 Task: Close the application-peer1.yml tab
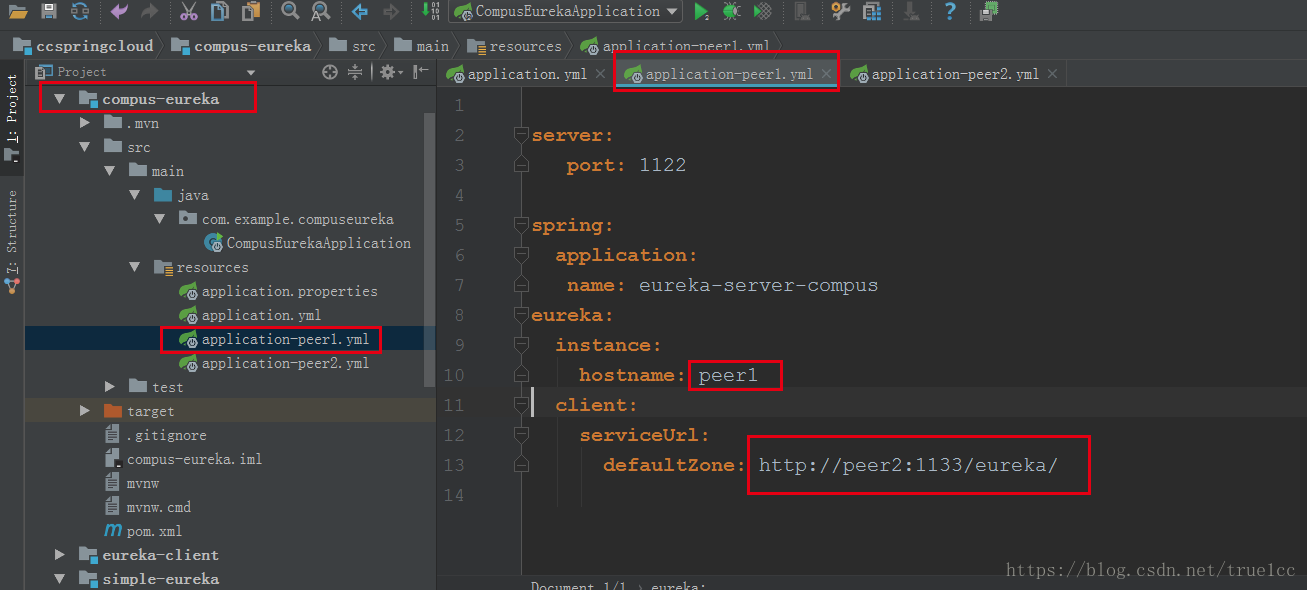pyautogui.click(x=826, y=74)
